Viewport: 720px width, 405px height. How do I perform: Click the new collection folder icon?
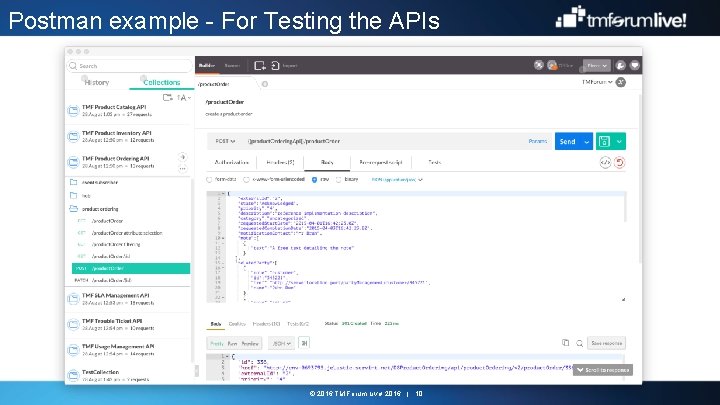[168, 97]
